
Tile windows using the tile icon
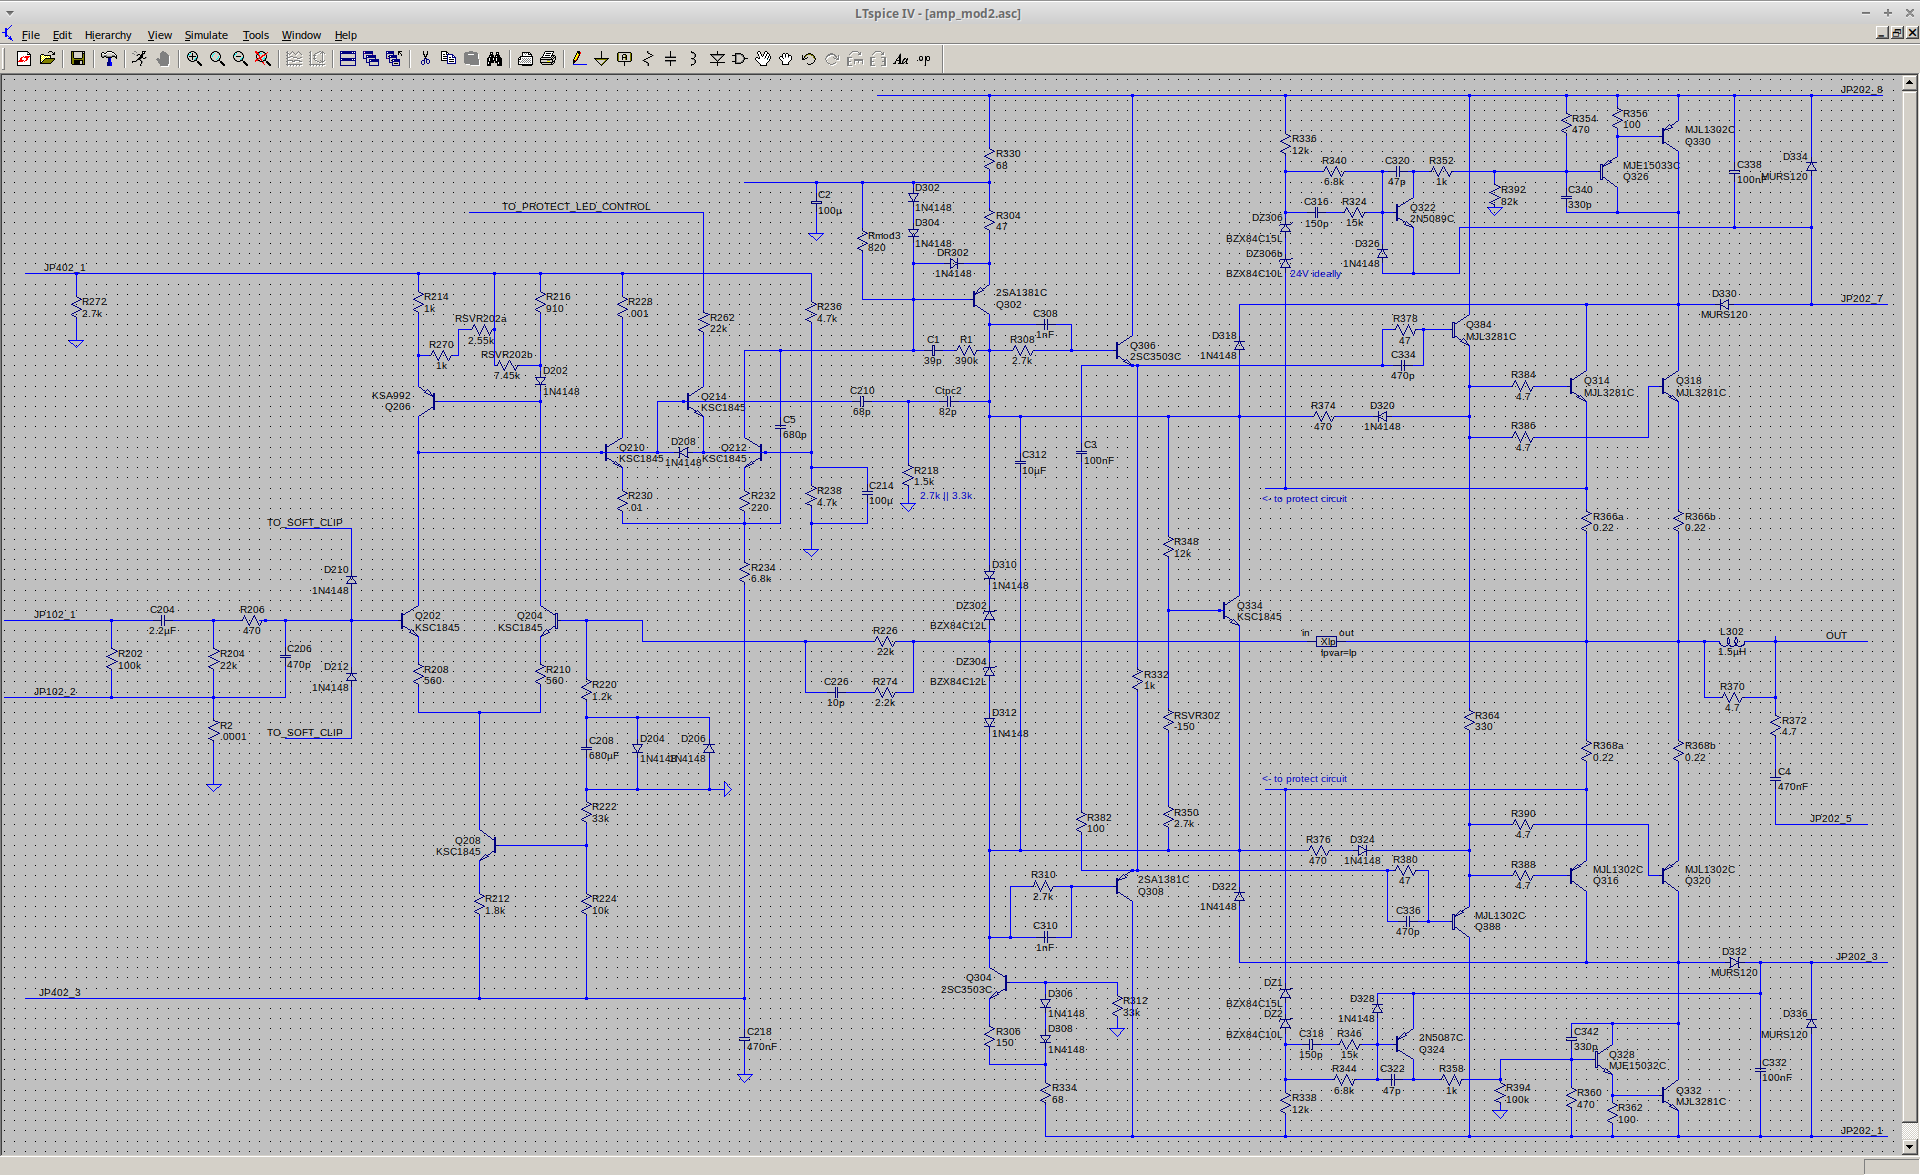click(348, 59)
